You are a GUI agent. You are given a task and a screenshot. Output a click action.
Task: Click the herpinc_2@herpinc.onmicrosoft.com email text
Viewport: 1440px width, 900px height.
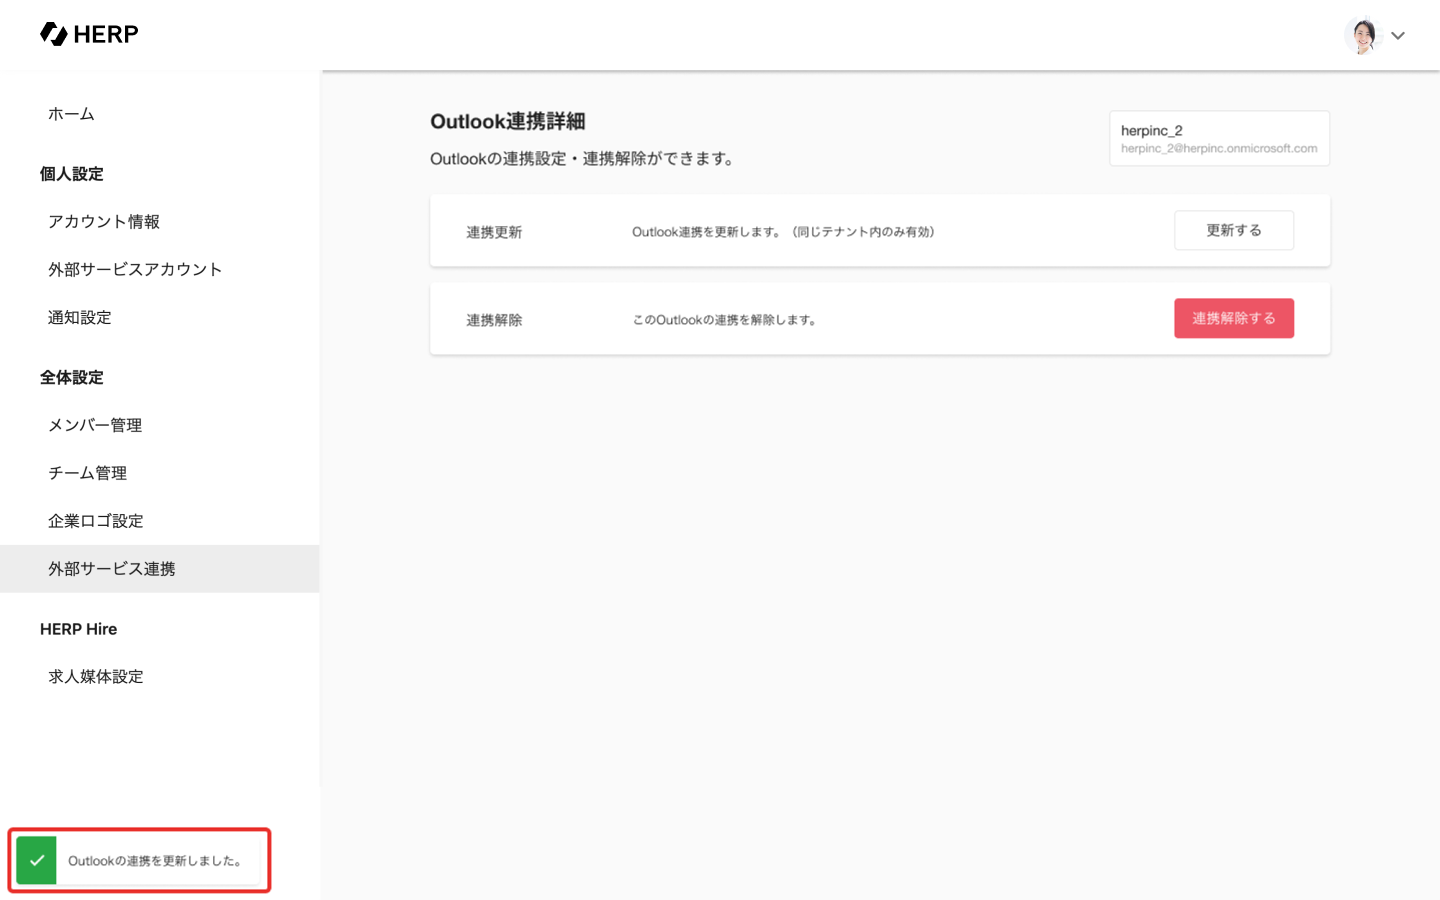coord(1219,149)
